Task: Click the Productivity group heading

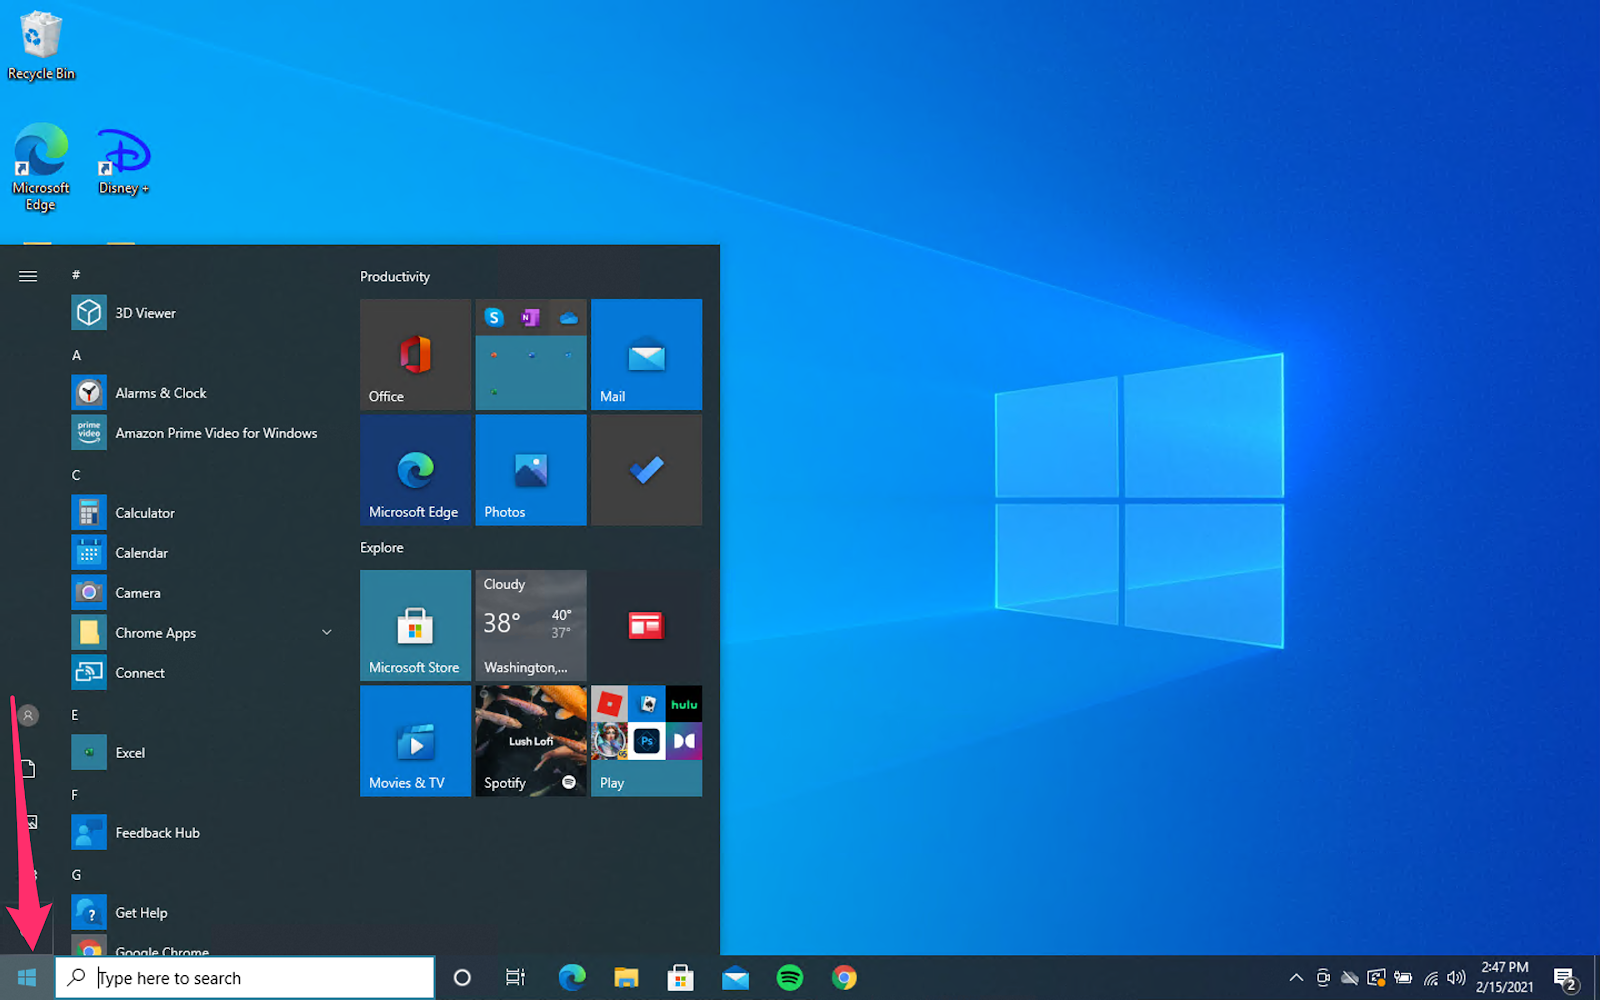Action: tap(395, 277)
